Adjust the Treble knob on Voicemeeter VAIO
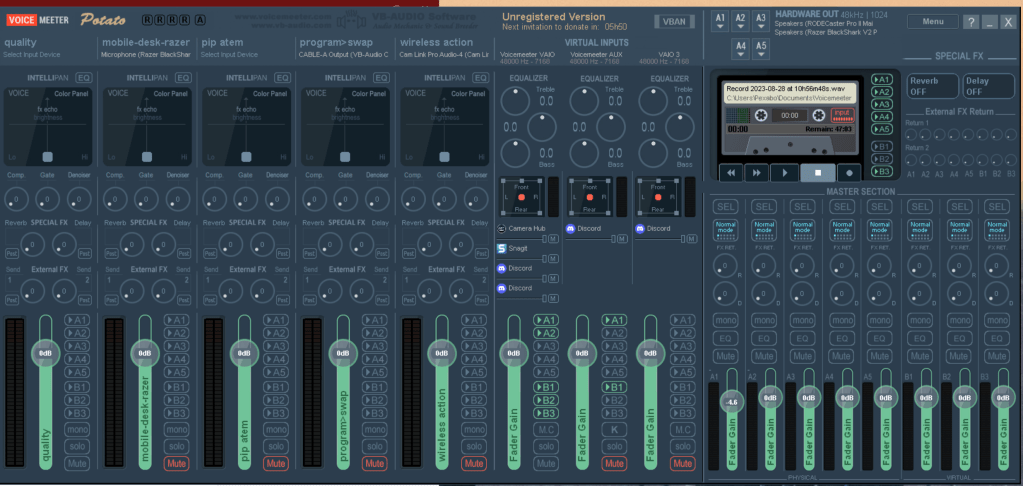This screenshot has height=486, width=1023. point(515,101)
